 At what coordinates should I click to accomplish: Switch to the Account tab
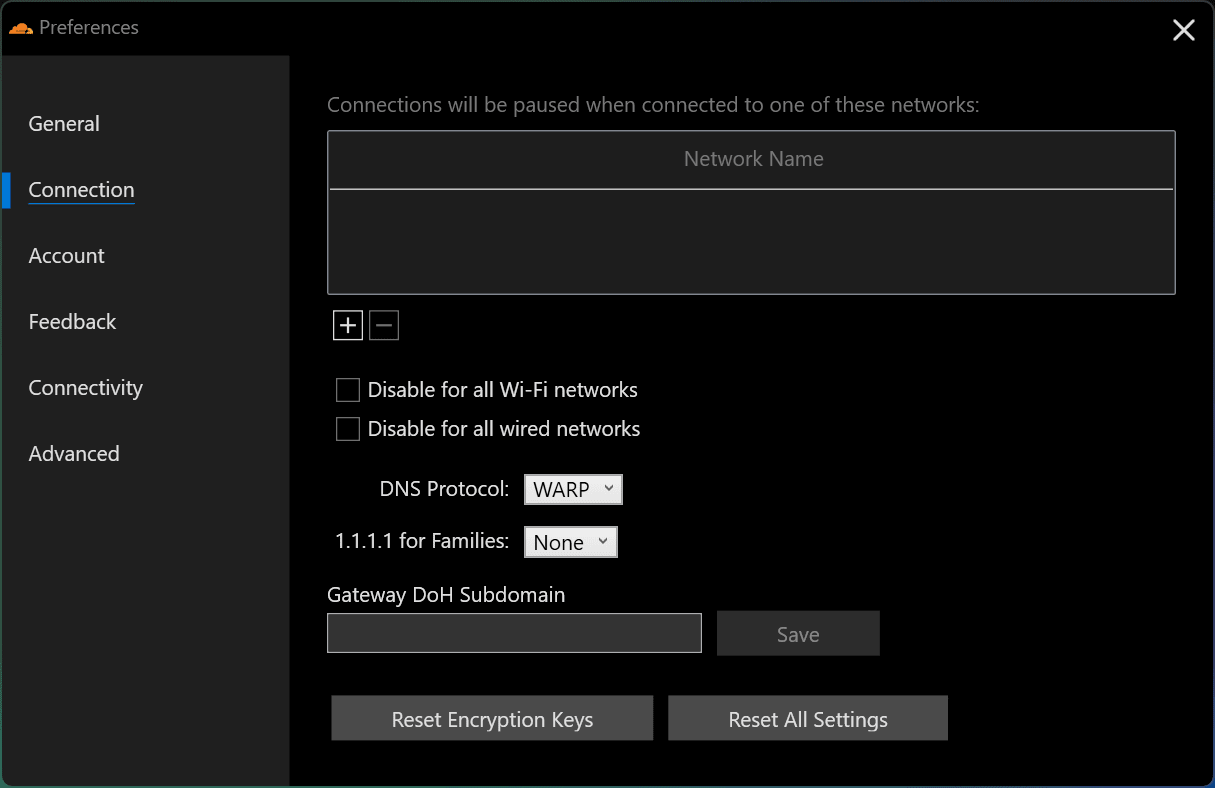pos(66,256)
